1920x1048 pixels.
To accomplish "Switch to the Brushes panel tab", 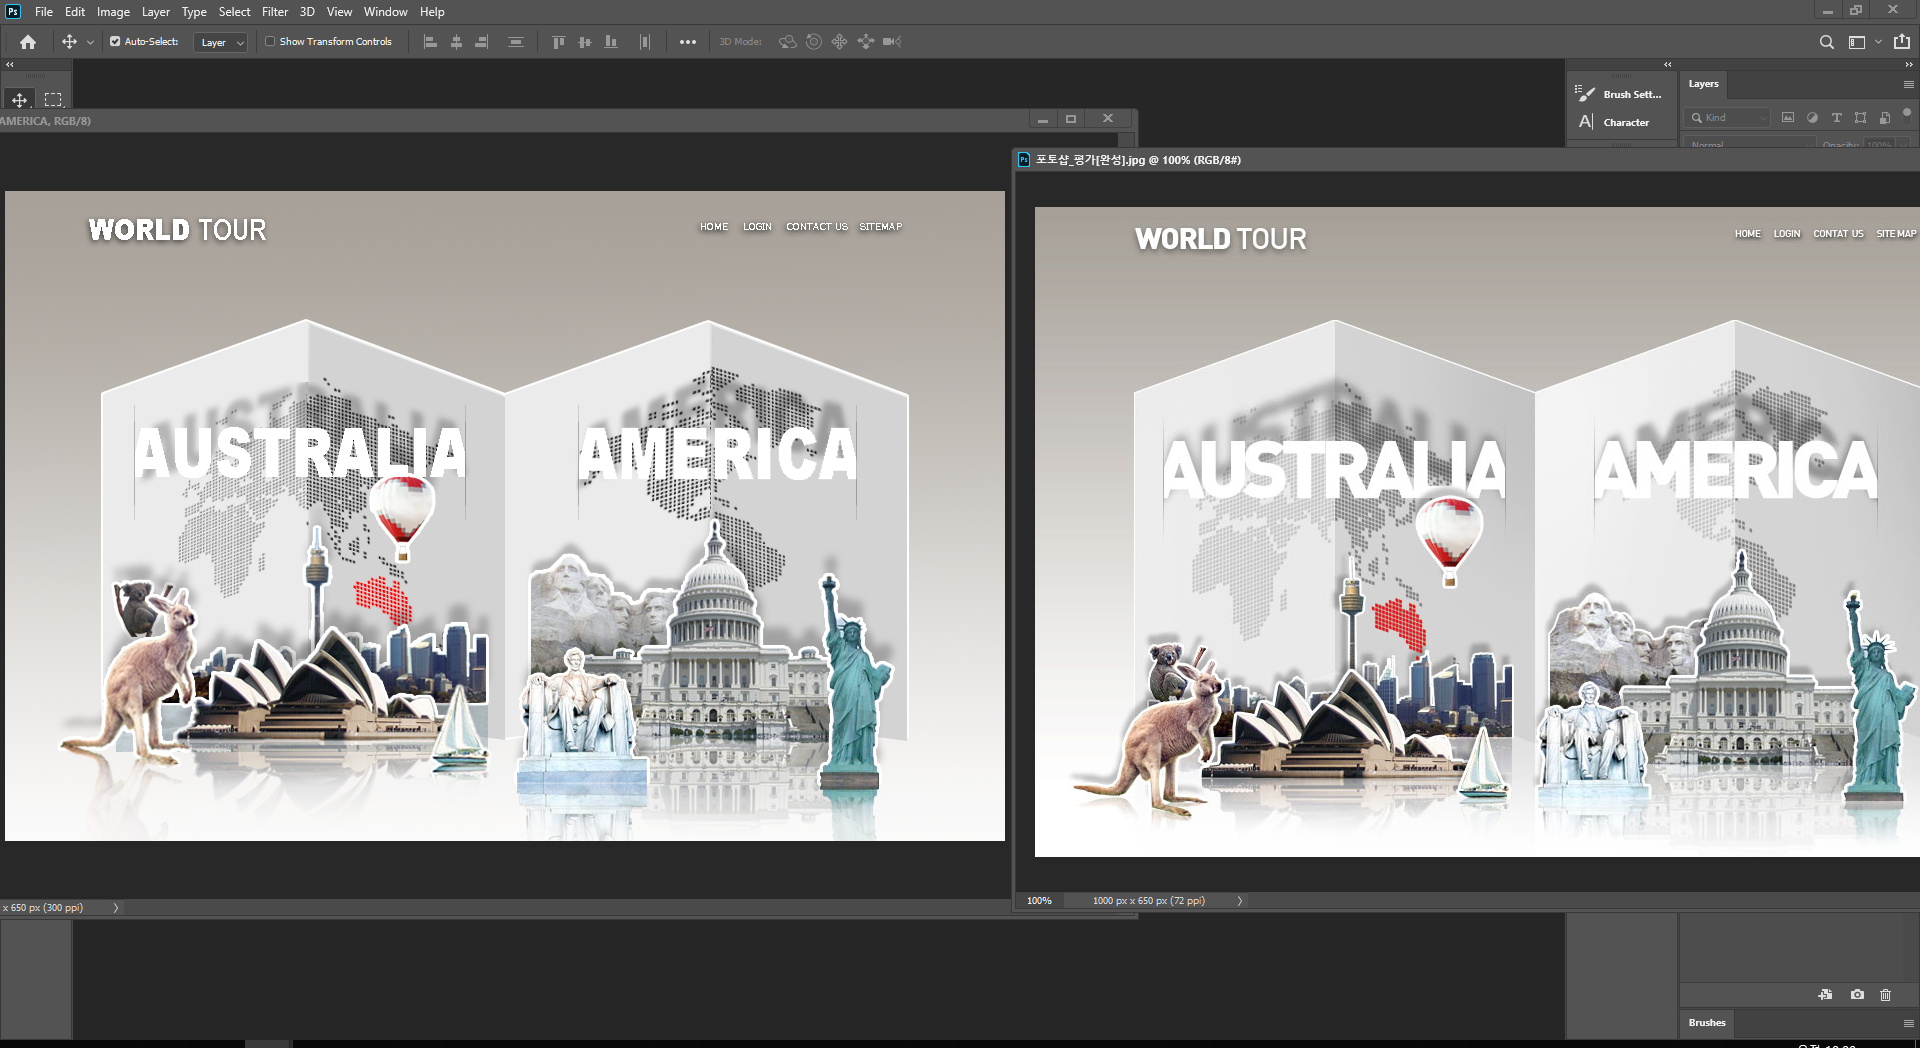I will 1707,1023.
